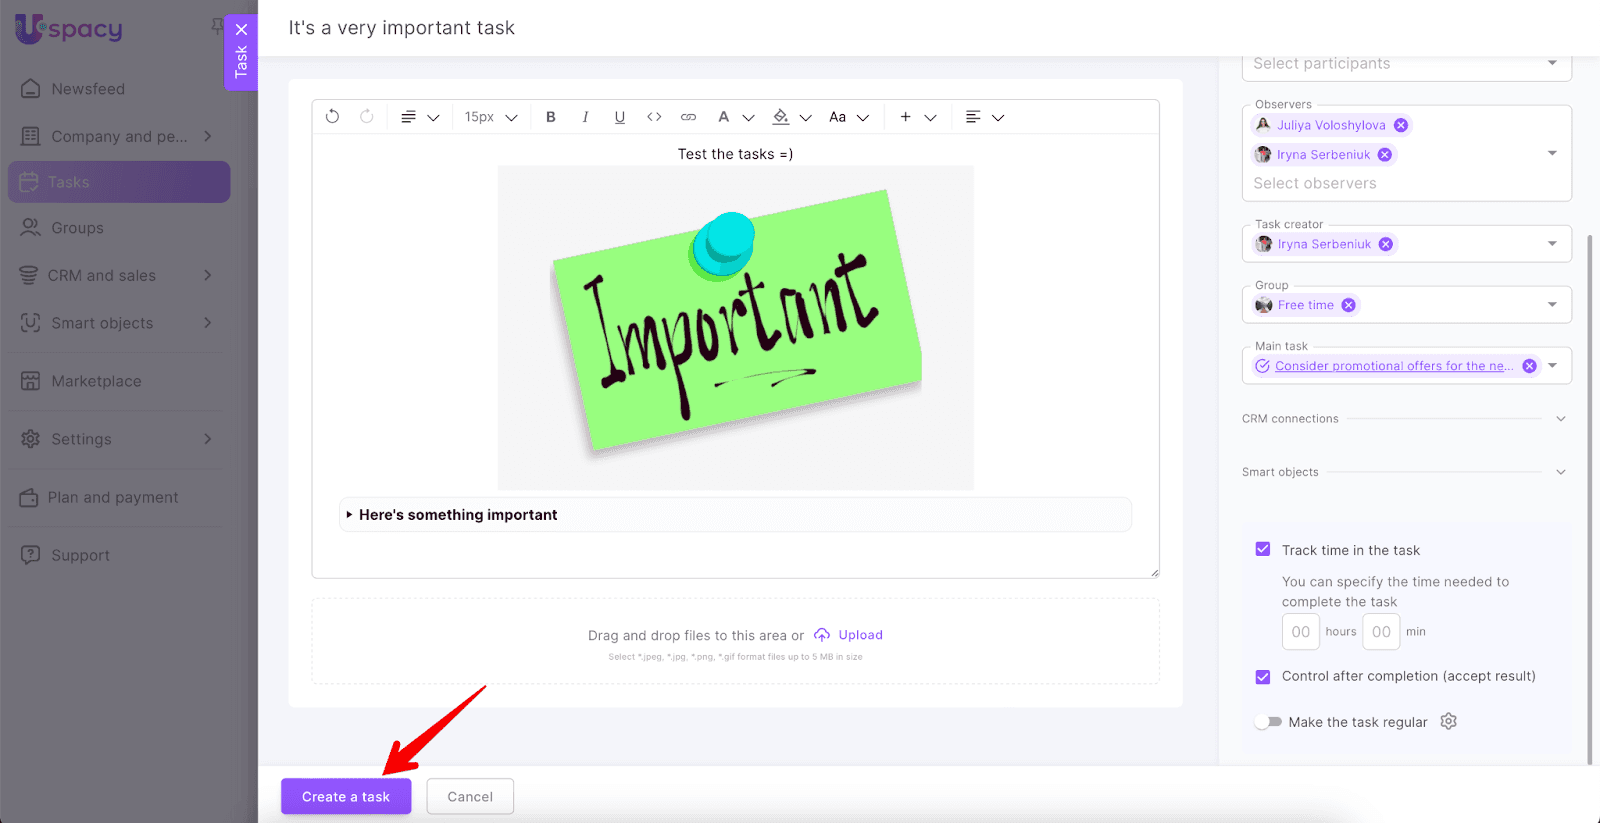The image size is (1600, 823).
Task: Click the underline formatting icon
Action: coord(620,117)
